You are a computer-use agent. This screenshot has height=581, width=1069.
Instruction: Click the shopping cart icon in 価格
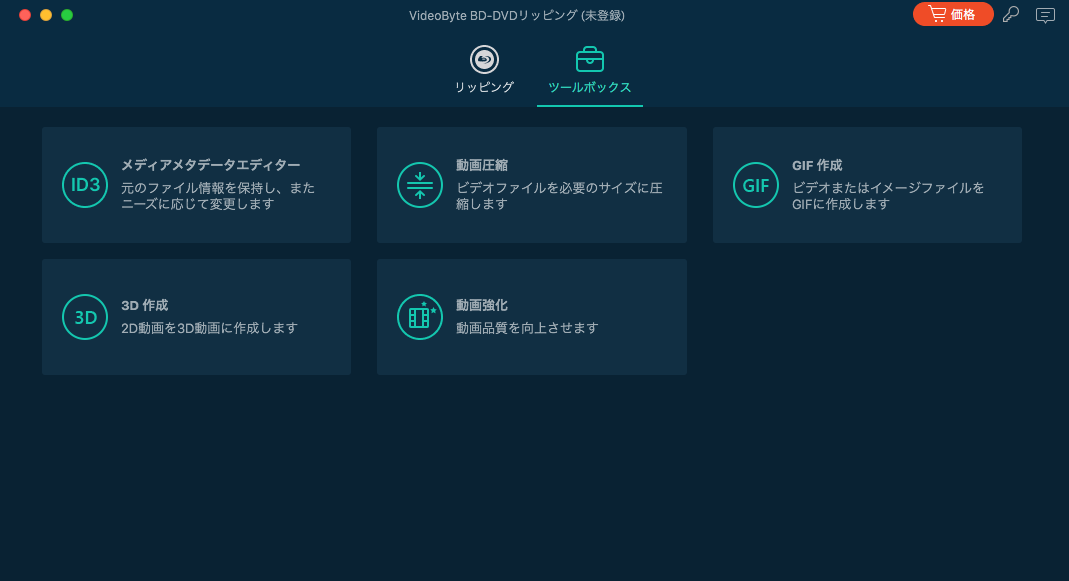coord(937,14)
